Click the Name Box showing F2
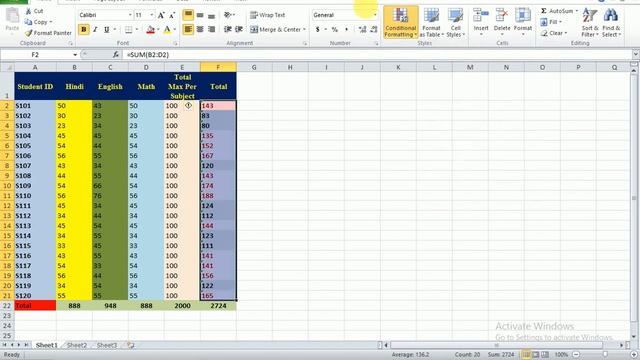 coord(36,55)
